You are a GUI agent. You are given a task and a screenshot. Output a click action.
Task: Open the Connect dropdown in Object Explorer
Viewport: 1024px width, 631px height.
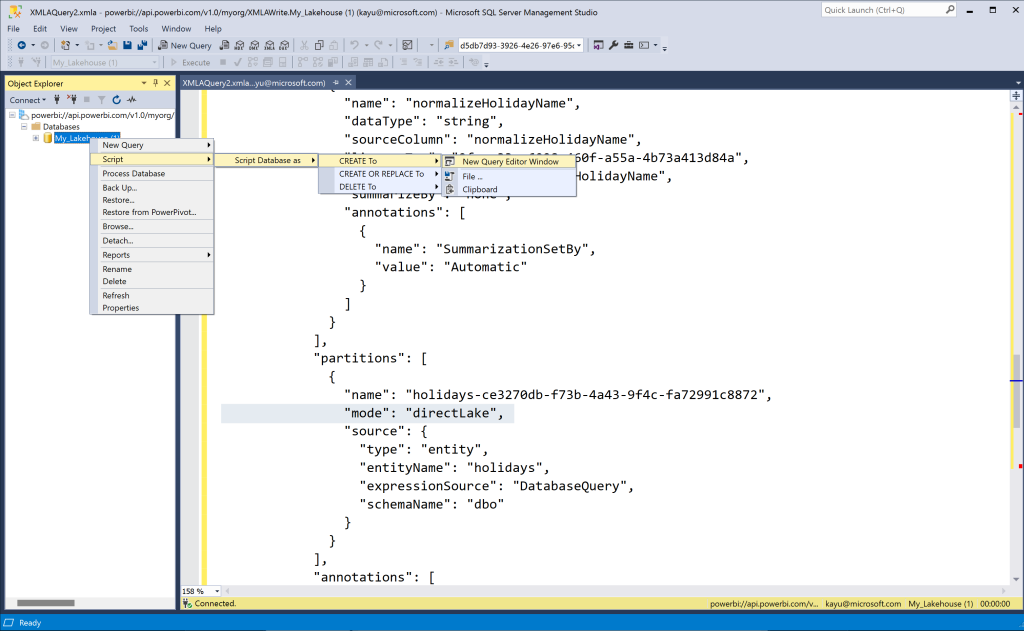tap(27, 100)
